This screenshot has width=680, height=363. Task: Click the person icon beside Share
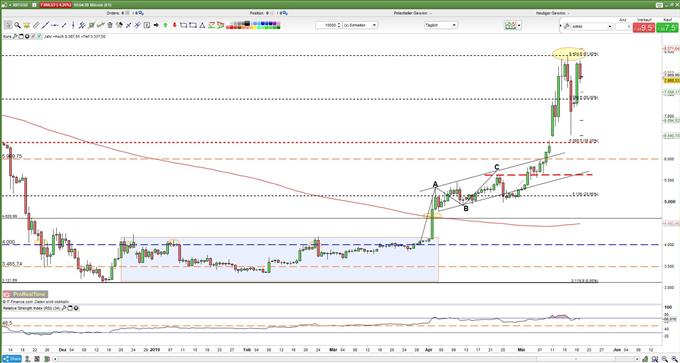(27, 359)
